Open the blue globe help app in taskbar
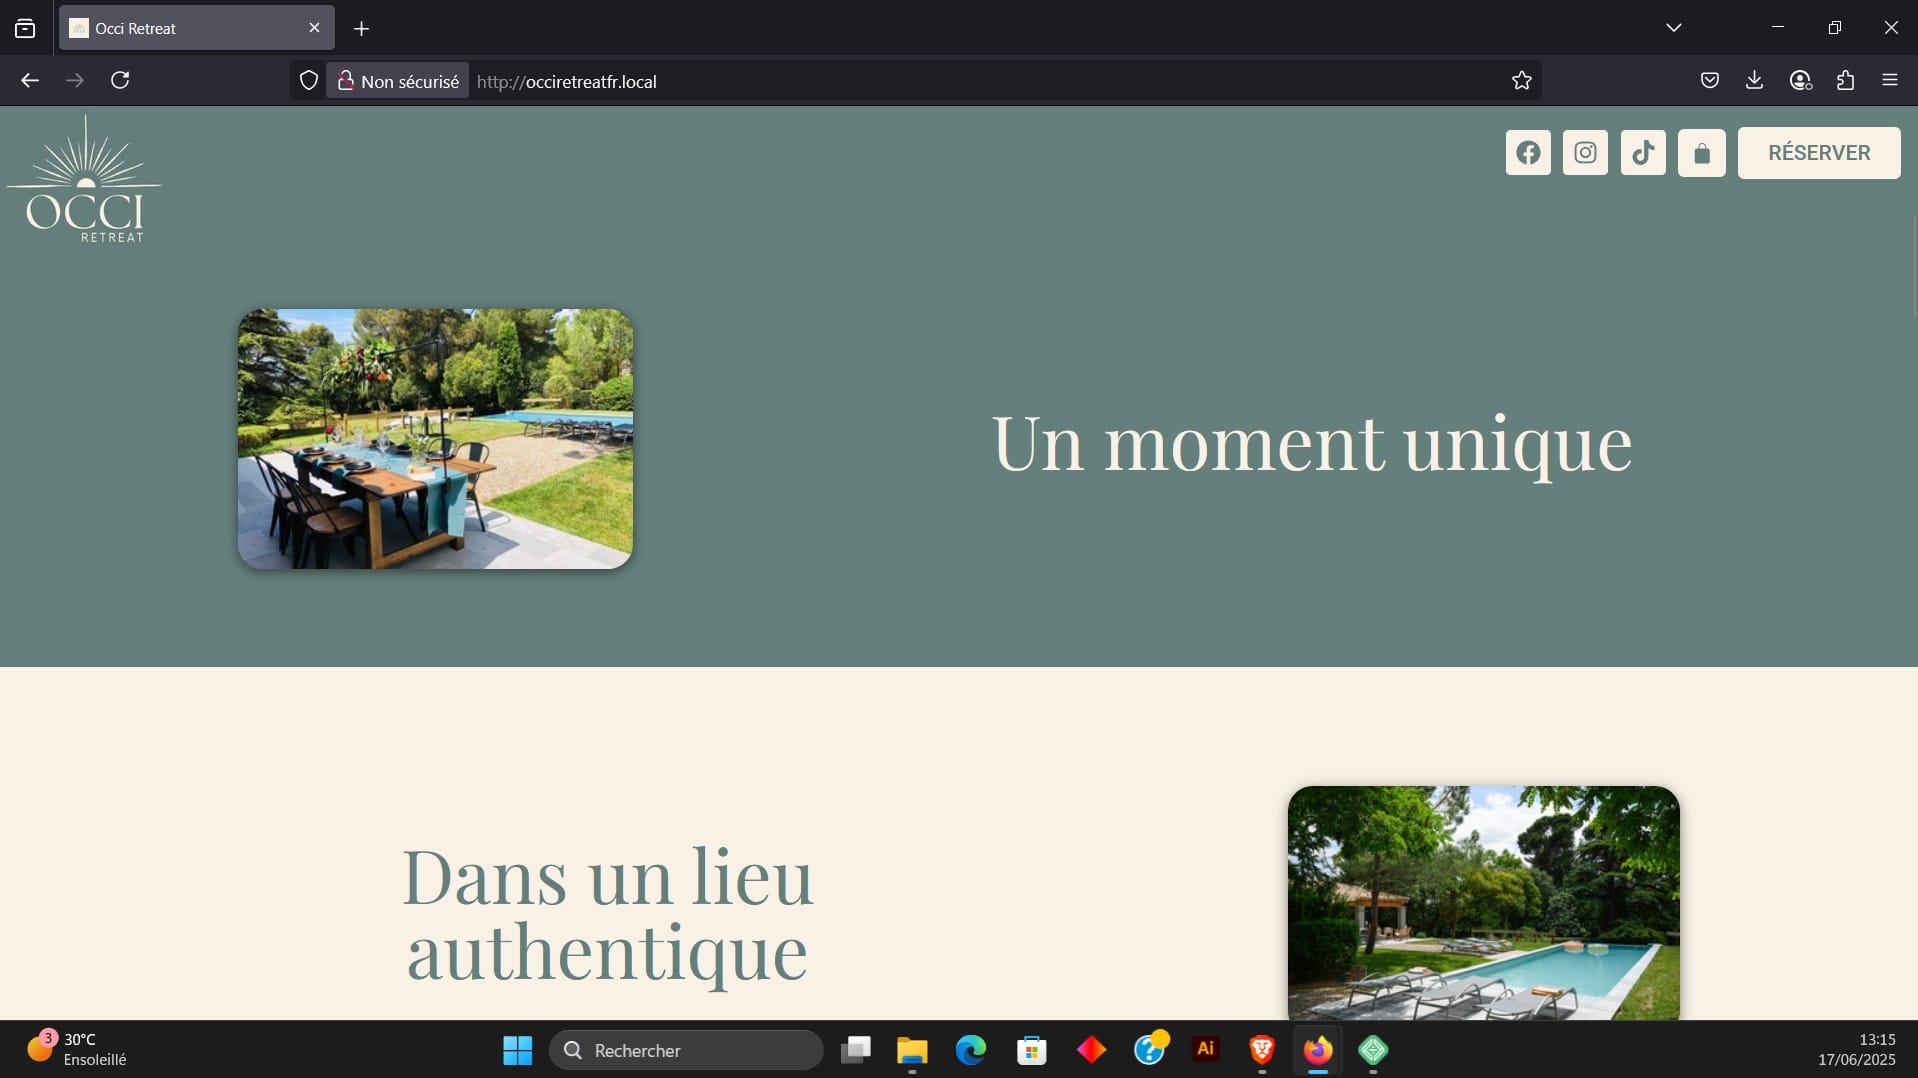Viewport: 1918px width, 1078px height. pyautogui.click(x=1150, y=1051)
